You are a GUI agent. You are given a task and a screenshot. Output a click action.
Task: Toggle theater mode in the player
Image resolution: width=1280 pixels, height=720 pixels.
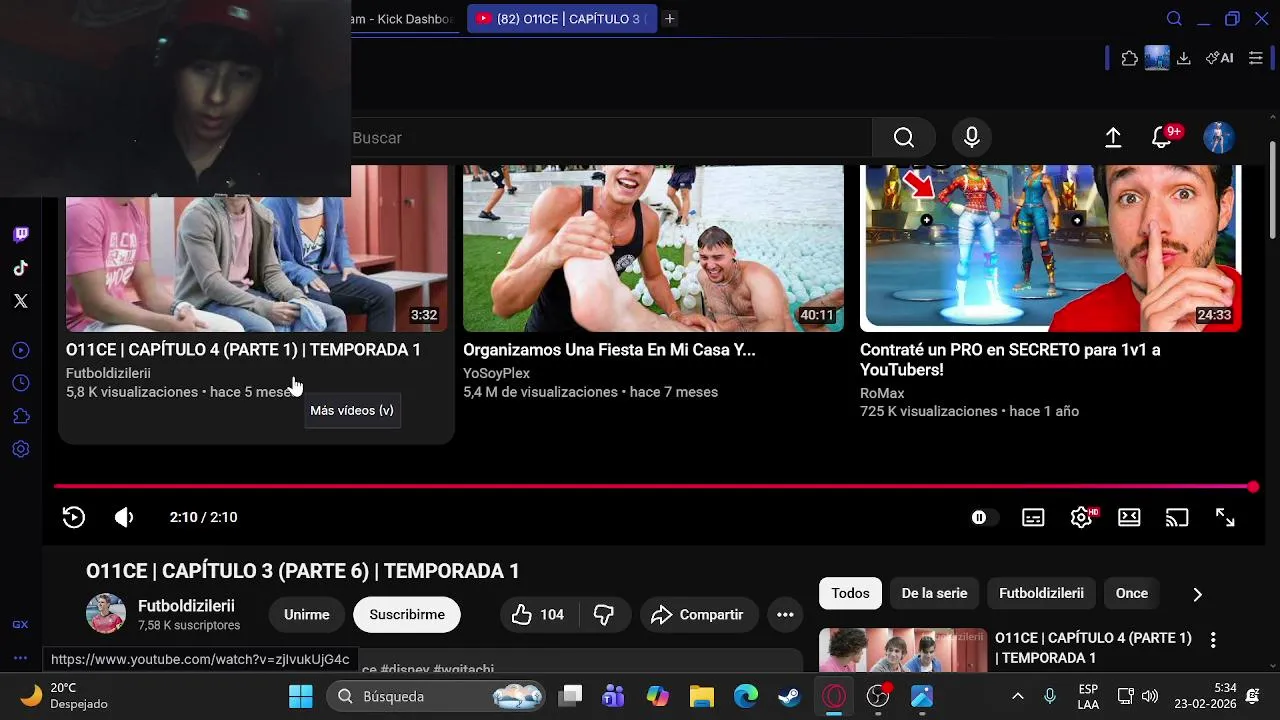click(1129, 517)
